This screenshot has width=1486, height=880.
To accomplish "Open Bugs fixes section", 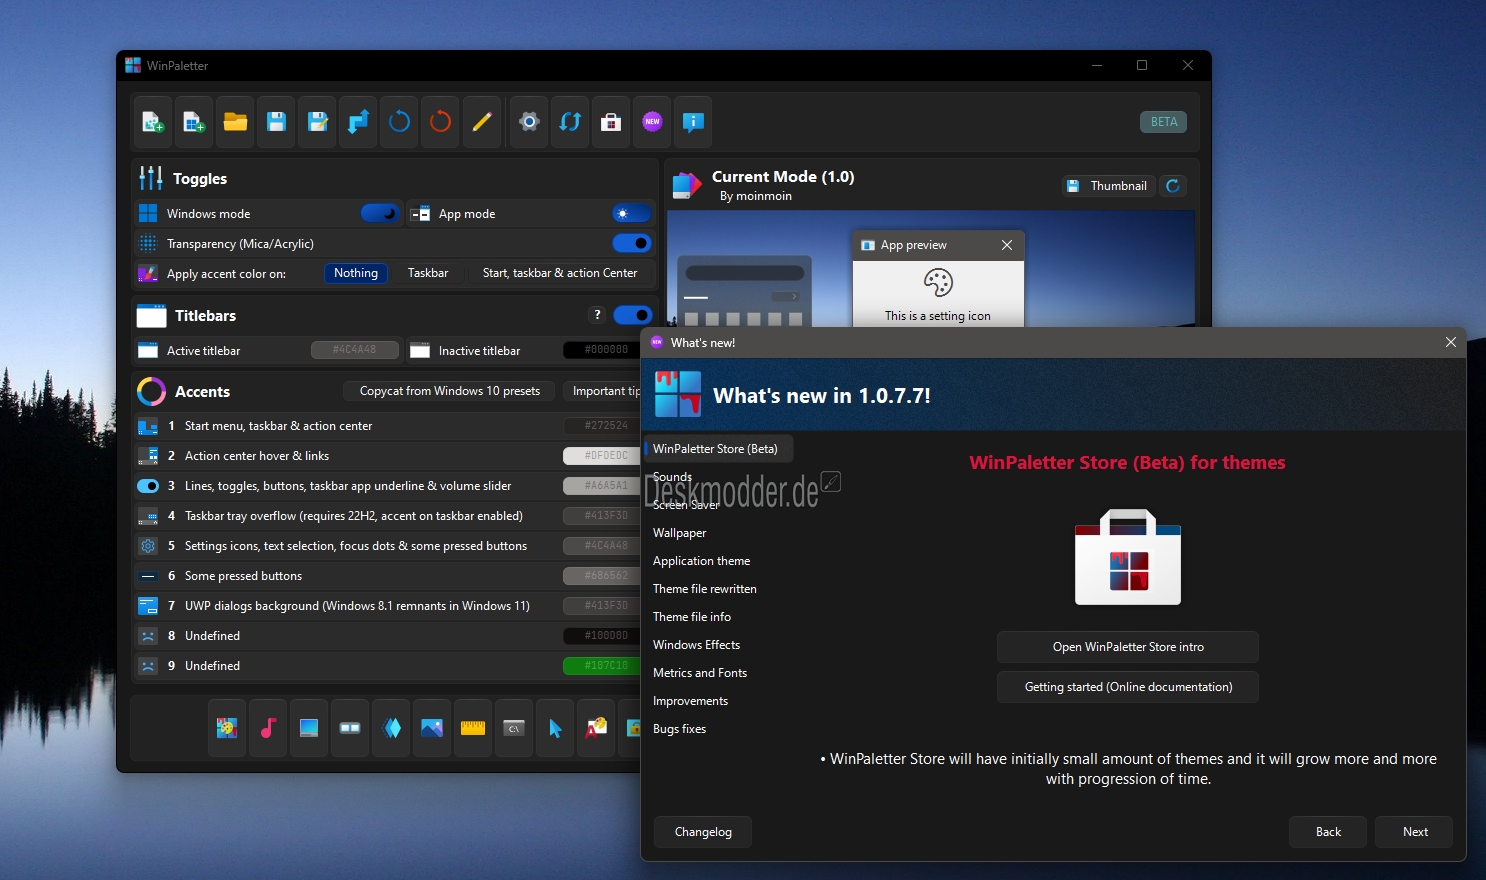I will pyautogui.click(x=680, y=729).
